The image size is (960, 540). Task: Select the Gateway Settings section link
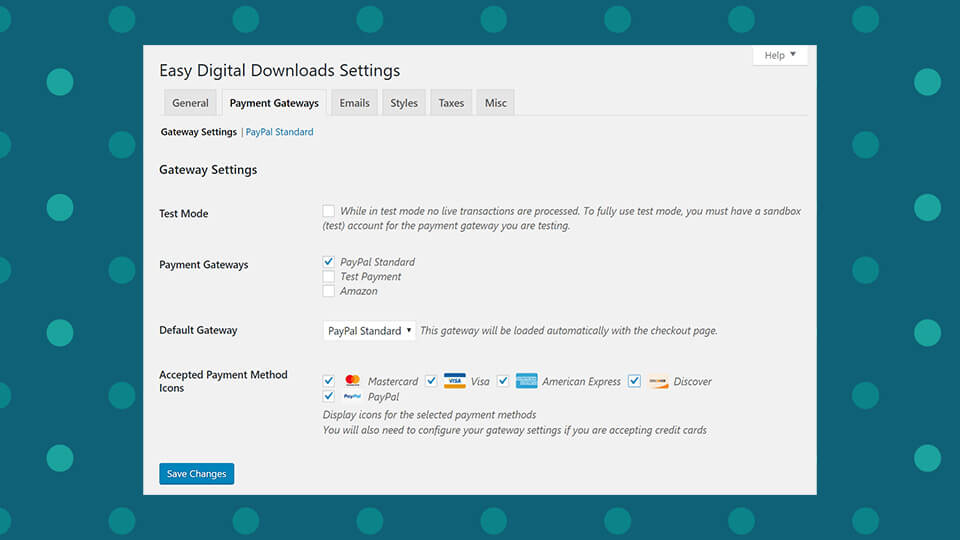tap(198, 132)
